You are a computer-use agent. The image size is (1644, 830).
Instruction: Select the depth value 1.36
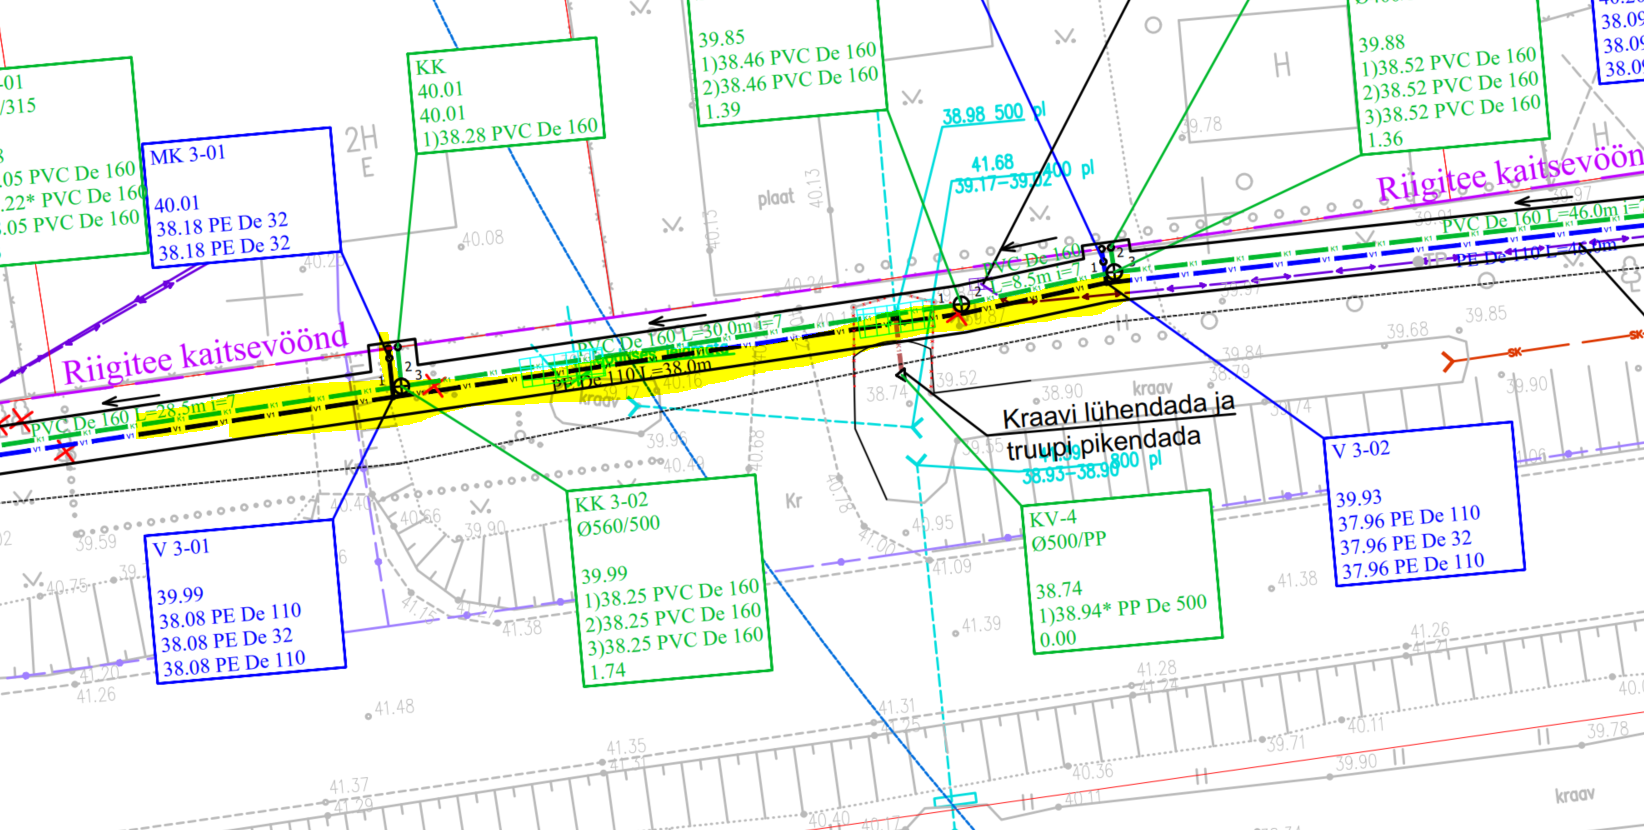click(1385, 139)
